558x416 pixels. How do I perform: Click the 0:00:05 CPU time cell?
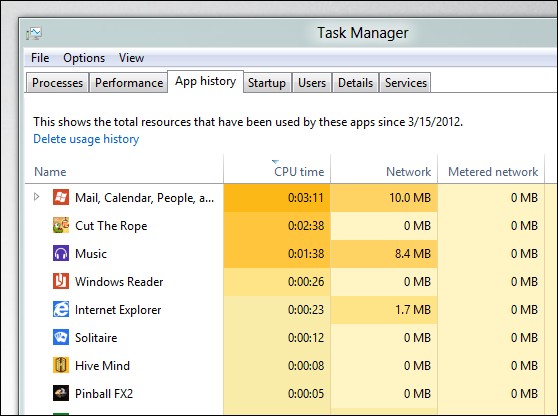[277, 394]
